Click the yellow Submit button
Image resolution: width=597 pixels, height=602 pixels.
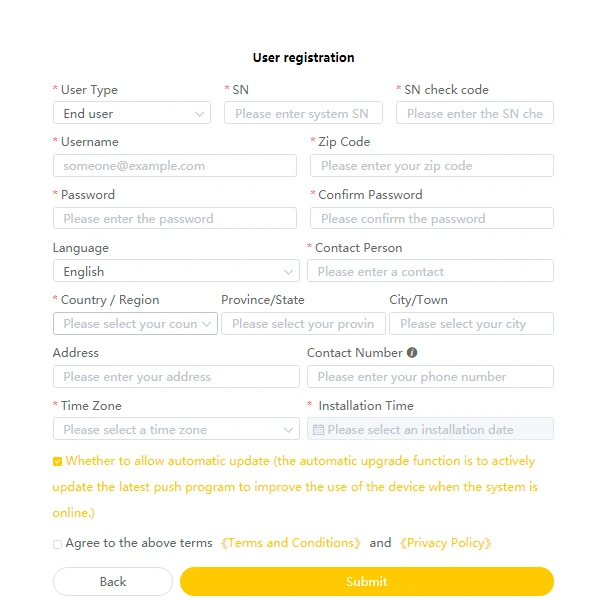click(367, 581)
